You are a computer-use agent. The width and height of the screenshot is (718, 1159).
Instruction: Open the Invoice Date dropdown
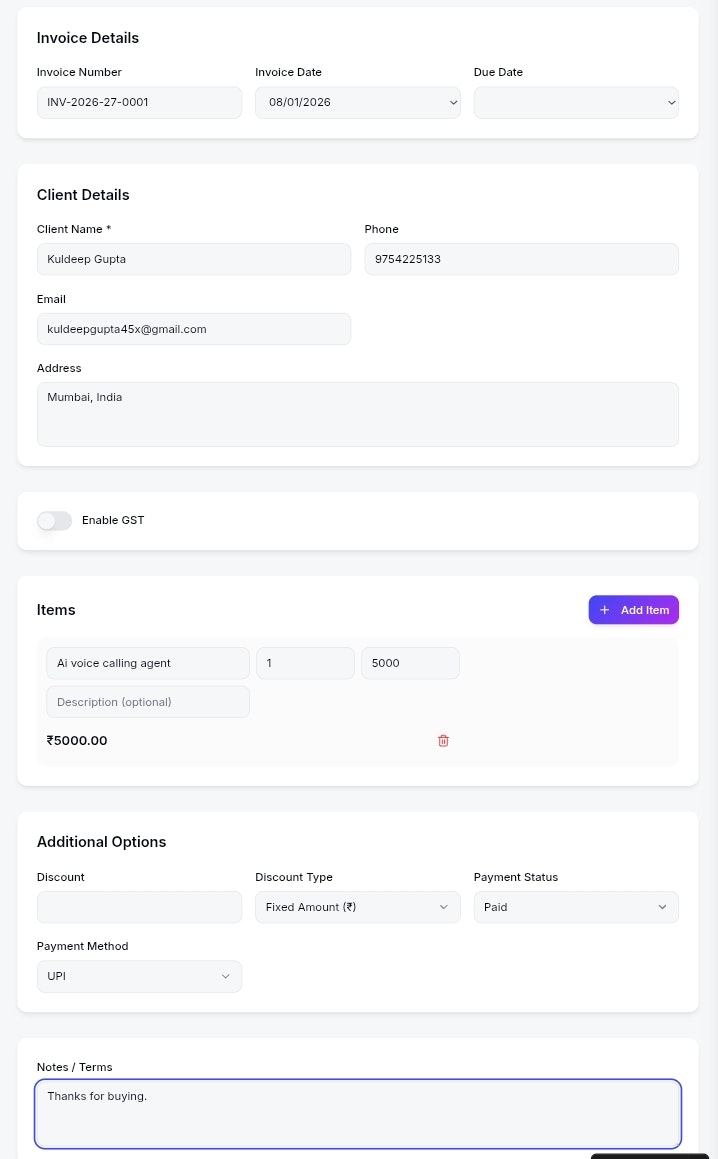point(358,102)
